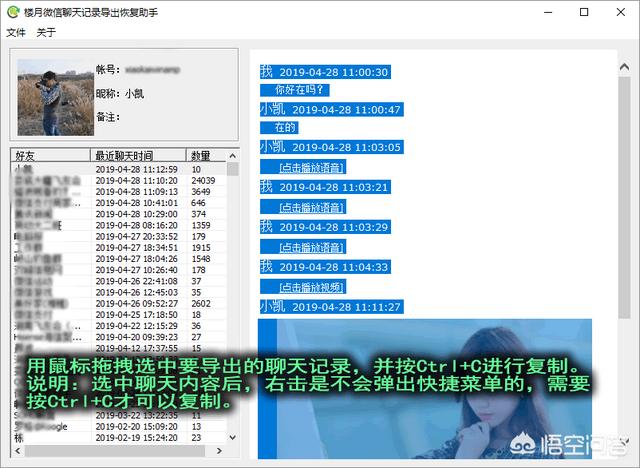Click header 小凯 2019-04-28 11:00:47
Image resolution: width=640 pixels, height=468 pixels.
click(x=332, y=109)
